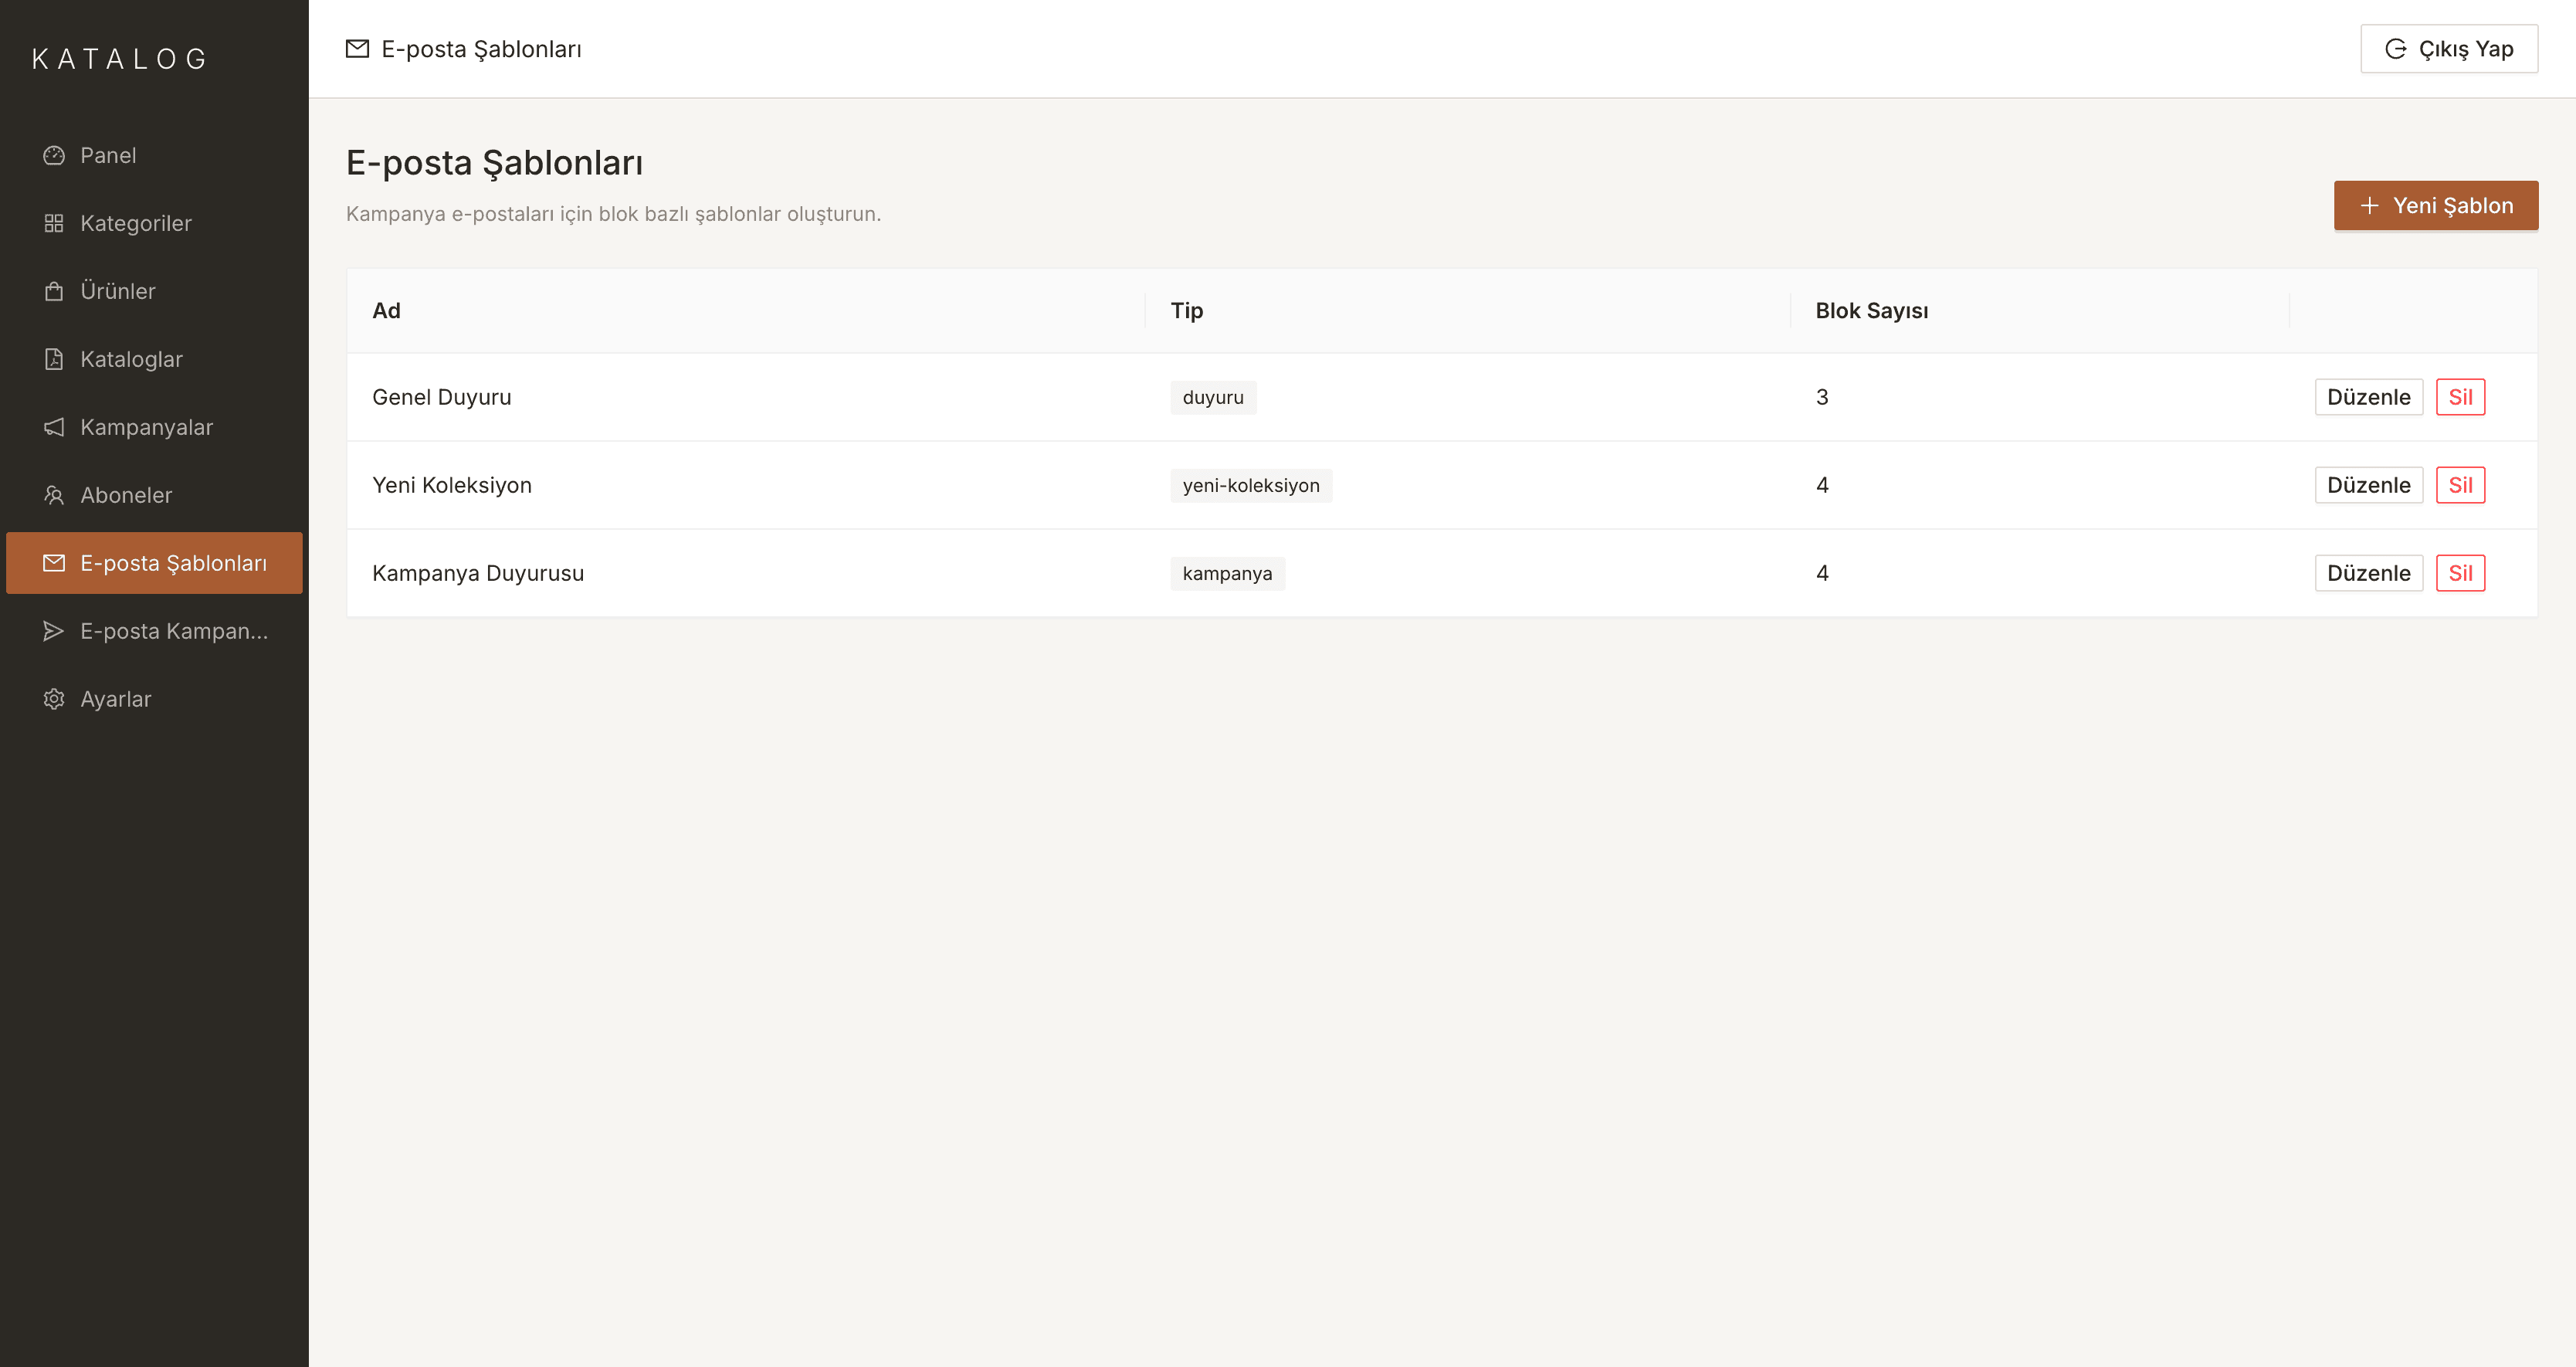Click the Kategoriler grid icon

point(54,223)
